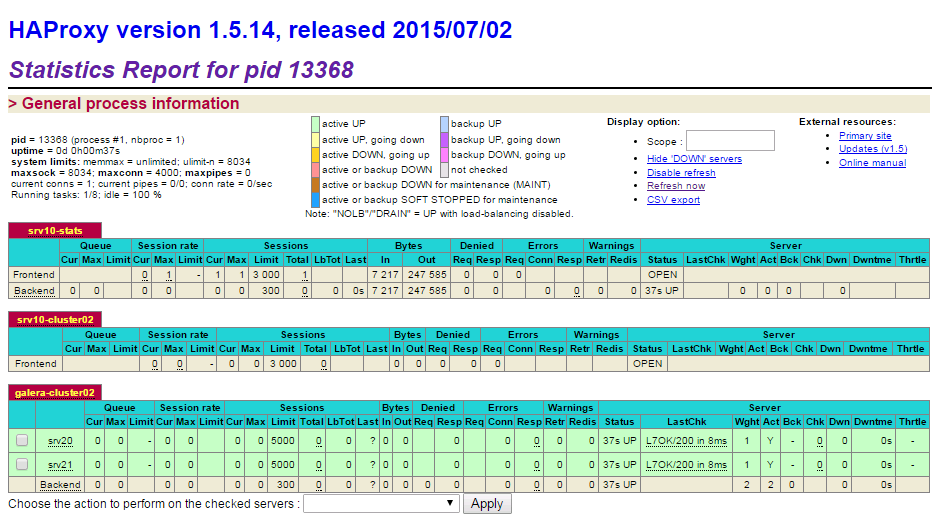Click srv20 LastChk value L7OK/200 in 8ms
The width and height of the screenshot is (934, 519).
pyautogui.click(x=686, y=441)
